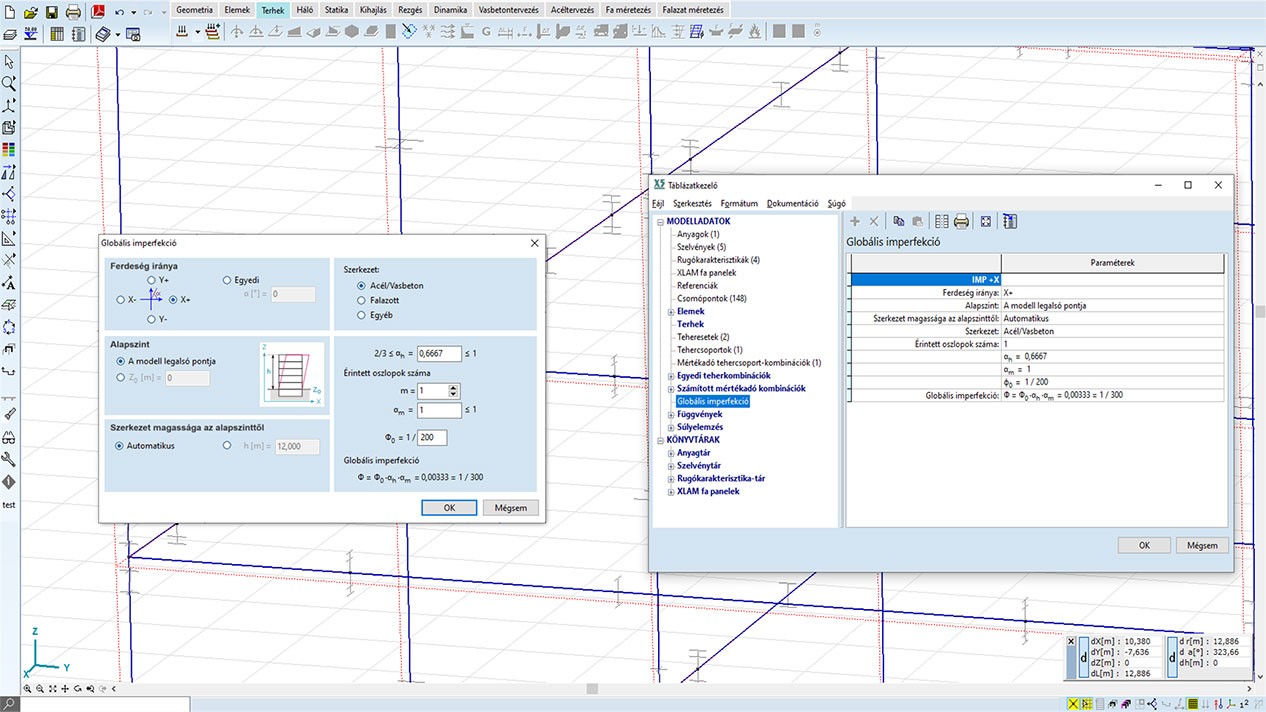Confirm Globális imperfekció dialog with OK
Screen dimensions: 1266x712
(x=449, y=508)
